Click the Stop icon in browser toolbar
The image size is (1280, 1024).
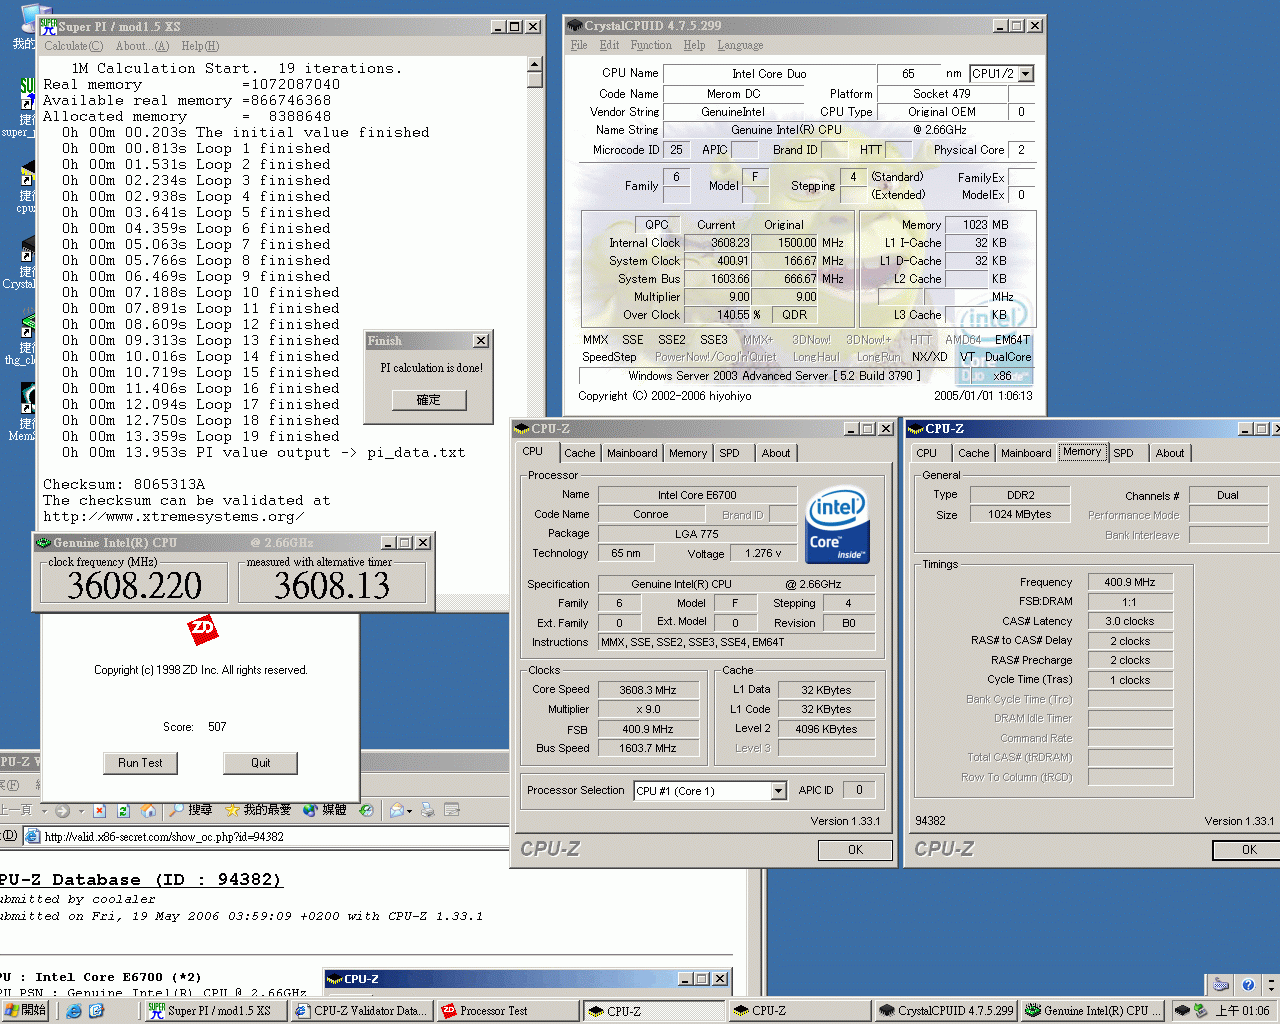click(99, 810)
